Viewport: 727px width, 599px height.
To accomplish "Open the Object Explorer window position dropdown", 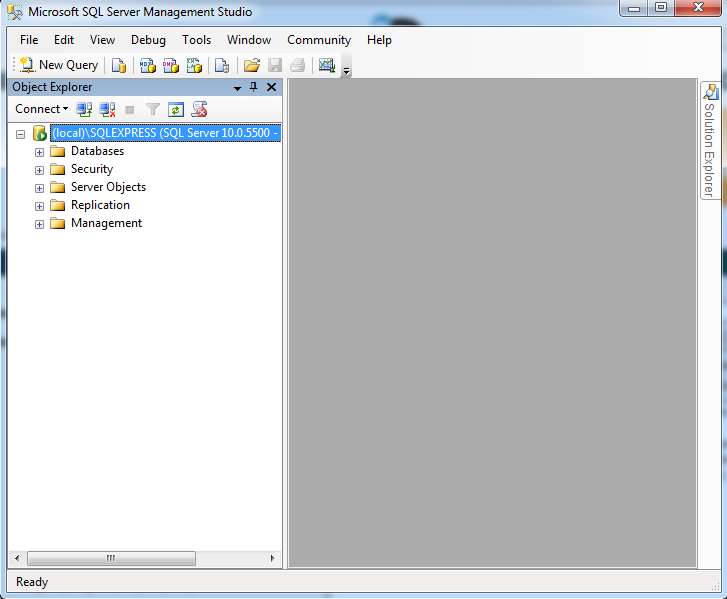I will coord(237,88).
